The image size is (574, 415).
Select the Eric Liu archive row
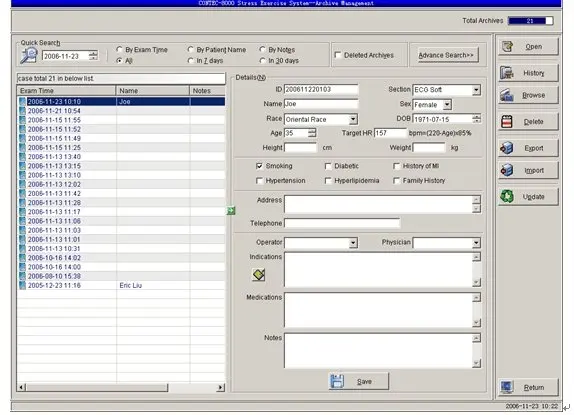point(121,285)
